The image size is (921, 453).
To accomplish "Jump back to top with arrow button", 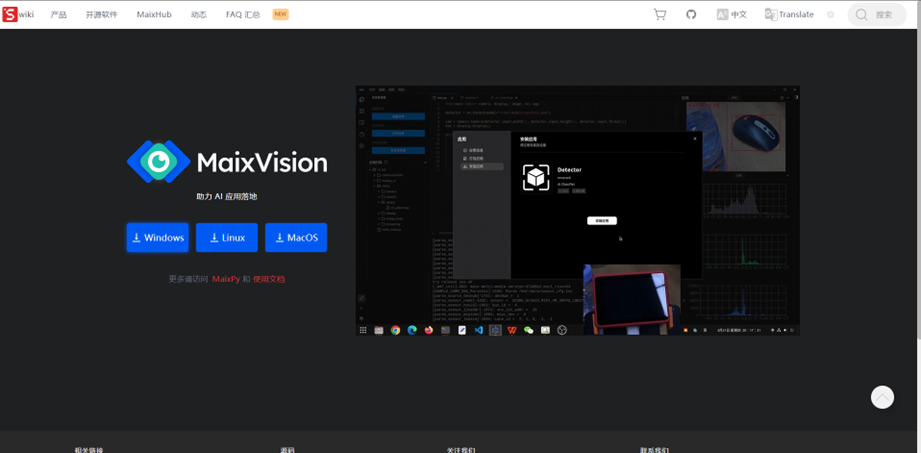I will click(x=882, y=397).
